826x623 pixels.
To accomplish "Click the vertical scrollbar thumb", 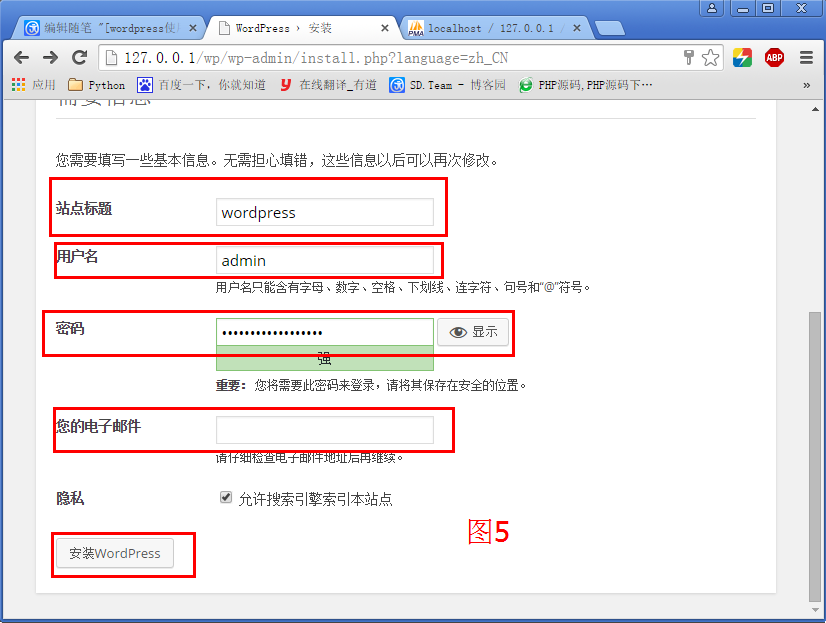I will click(x=814, y=456).
